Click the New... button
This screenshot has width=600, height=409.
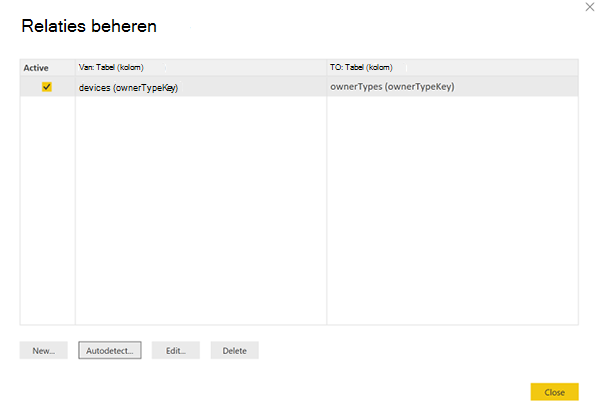coord(44,350)
